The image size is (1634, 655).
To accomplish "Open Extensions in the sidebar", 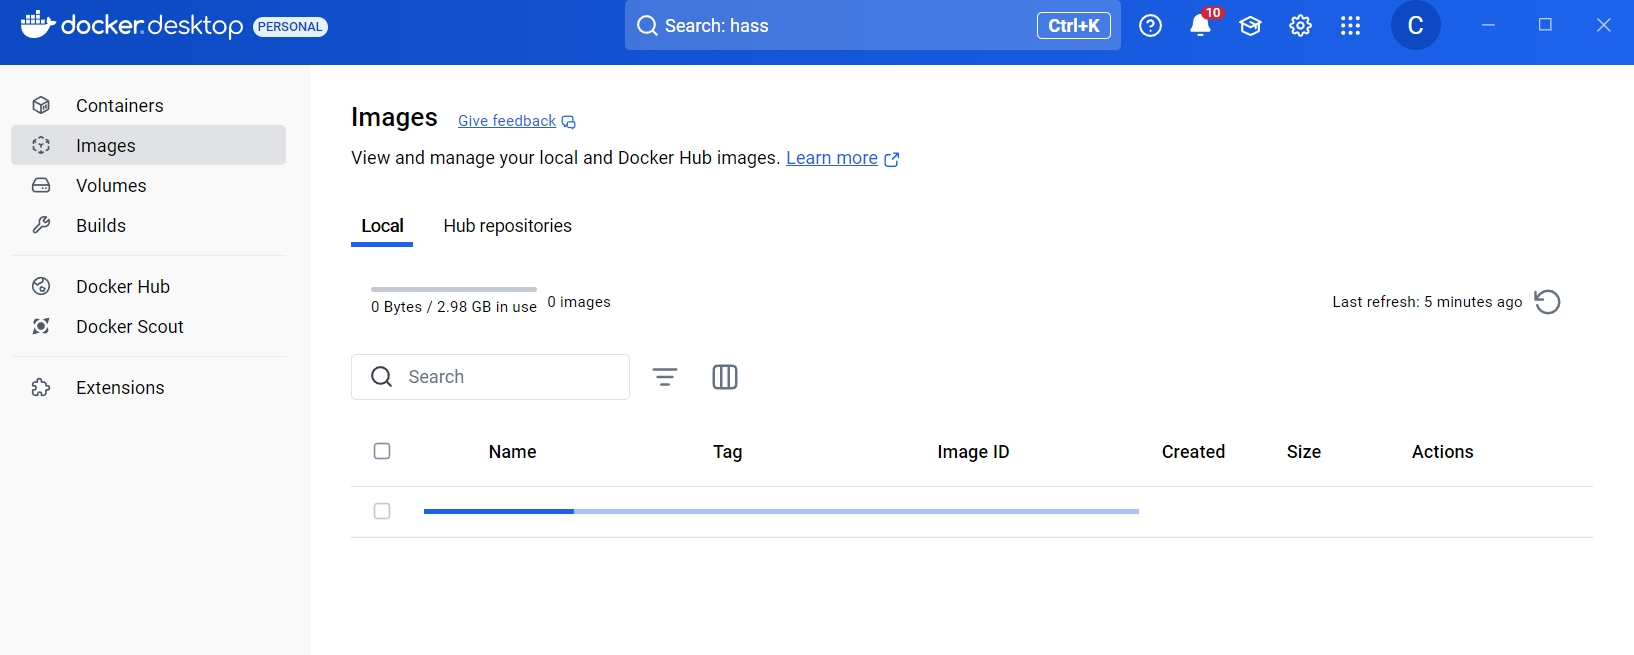I will coord(120,388).
